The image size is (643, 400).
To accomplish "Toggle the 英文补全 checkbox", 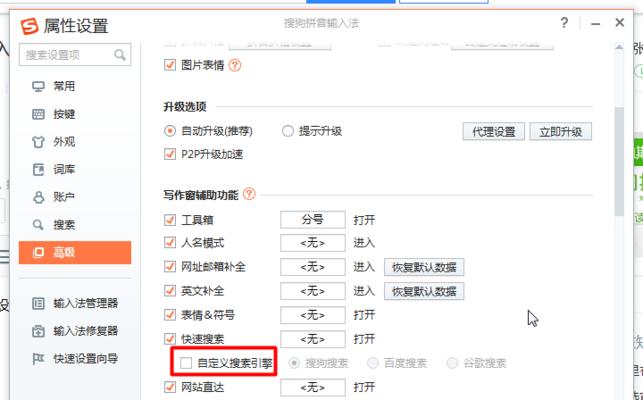I will point(170,291).
